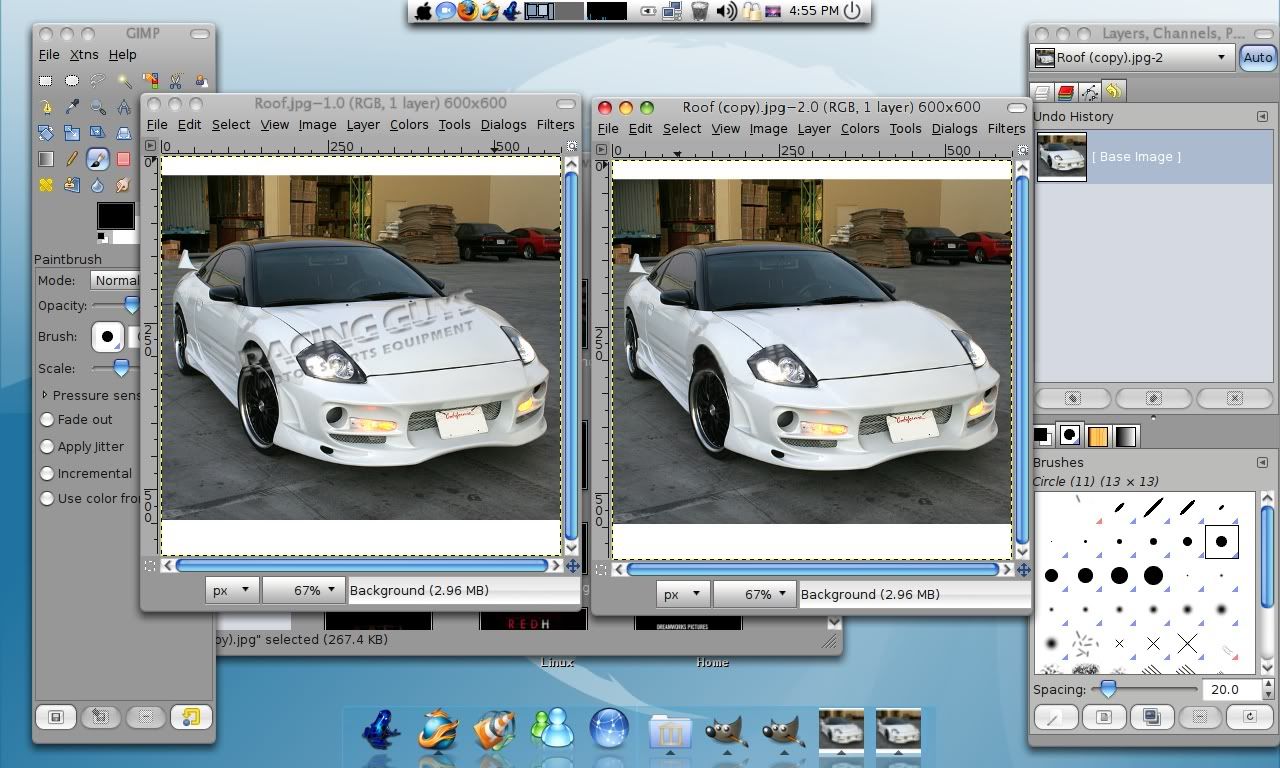Screen dimensions: 1280x768
Task: Switch to the Gradients tab in lower dock
Action: tap(1126, 436)
